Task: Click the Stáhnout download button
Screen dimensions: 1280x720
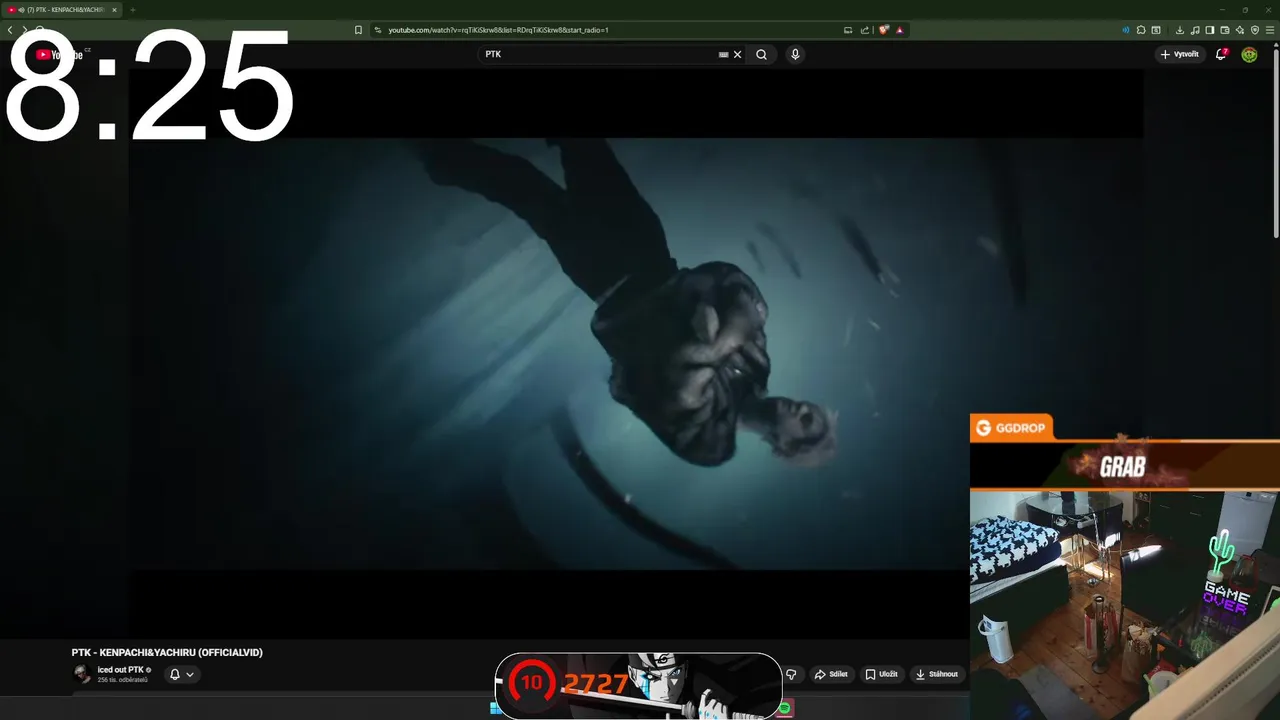Action: coord(937,674)
